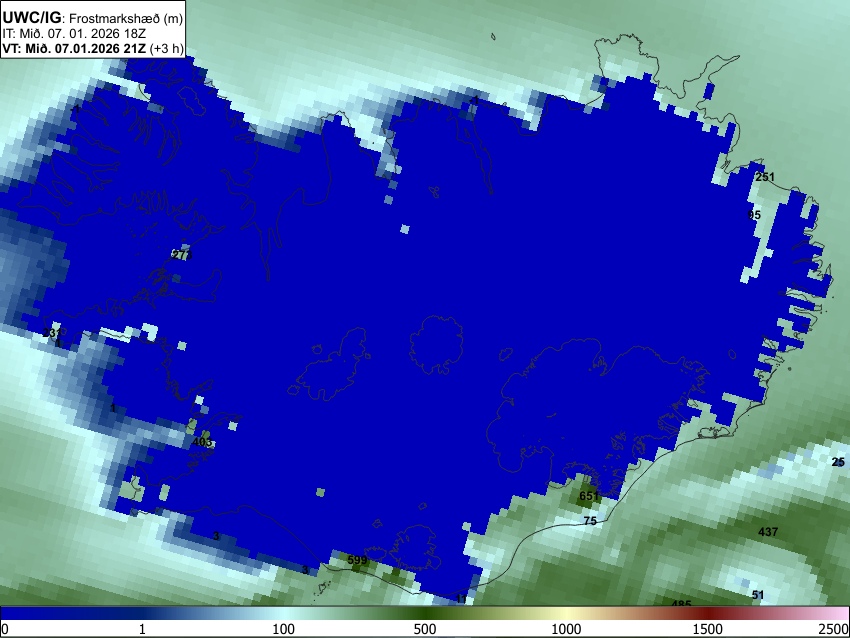The image size is (850, 638).
Task: Pick the 405 value label
Action: pyautogui.click(x=202, y=442)
